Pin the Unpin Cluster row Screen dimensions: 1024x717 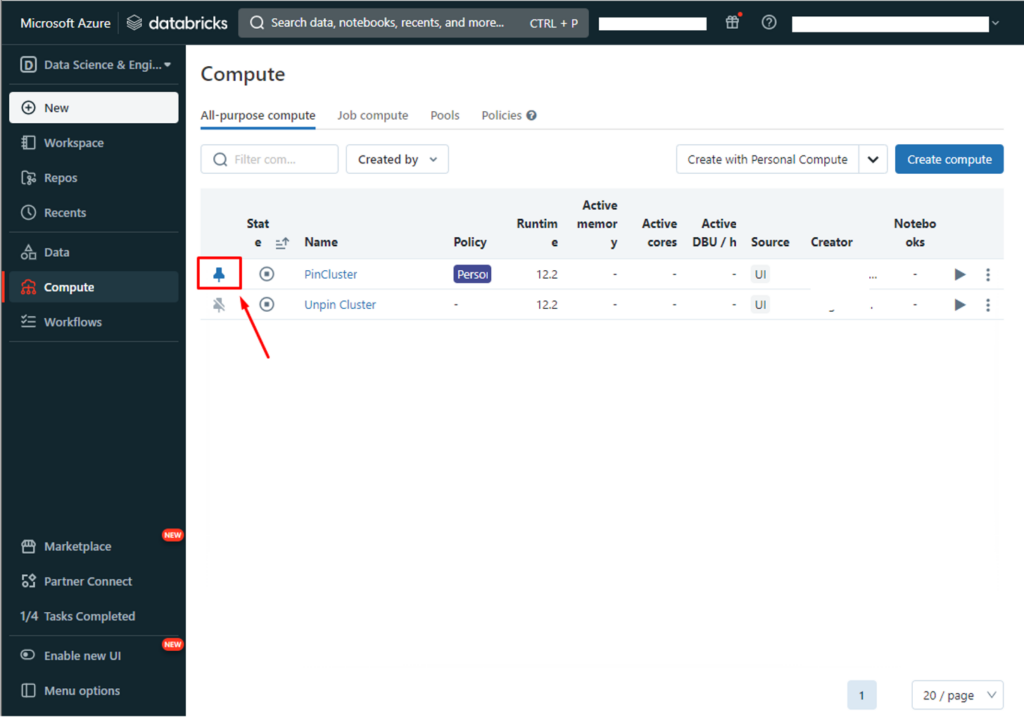pos(219,304)
